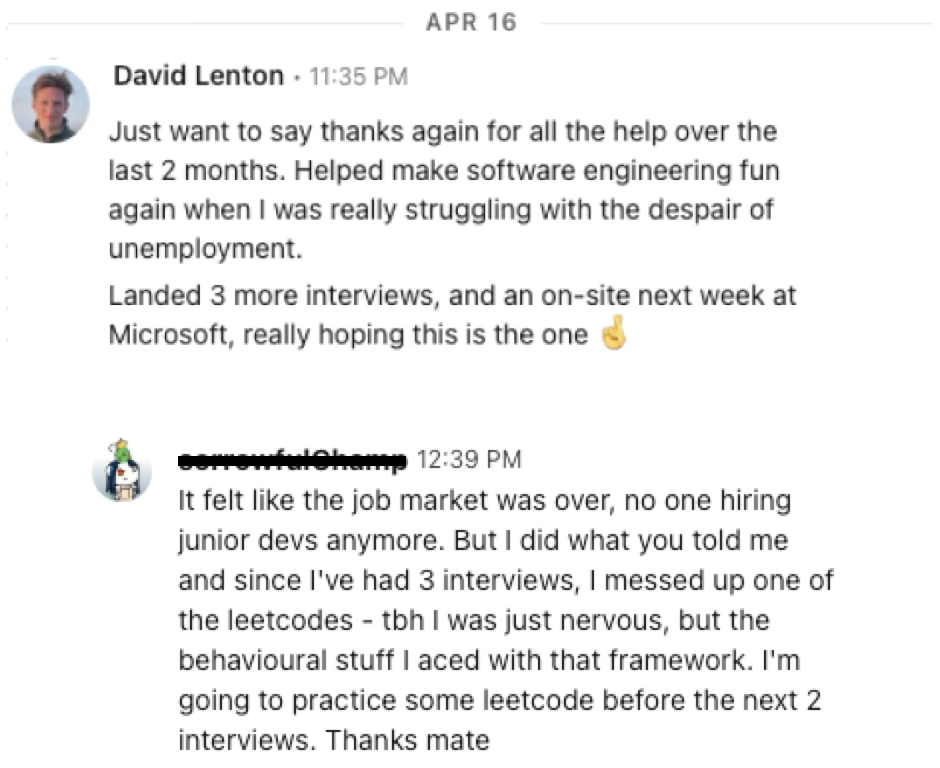This screenshot has width=940, height=768.
Task: Click the 11:35 PM message timestamp
Action: (x=359, y=78)
